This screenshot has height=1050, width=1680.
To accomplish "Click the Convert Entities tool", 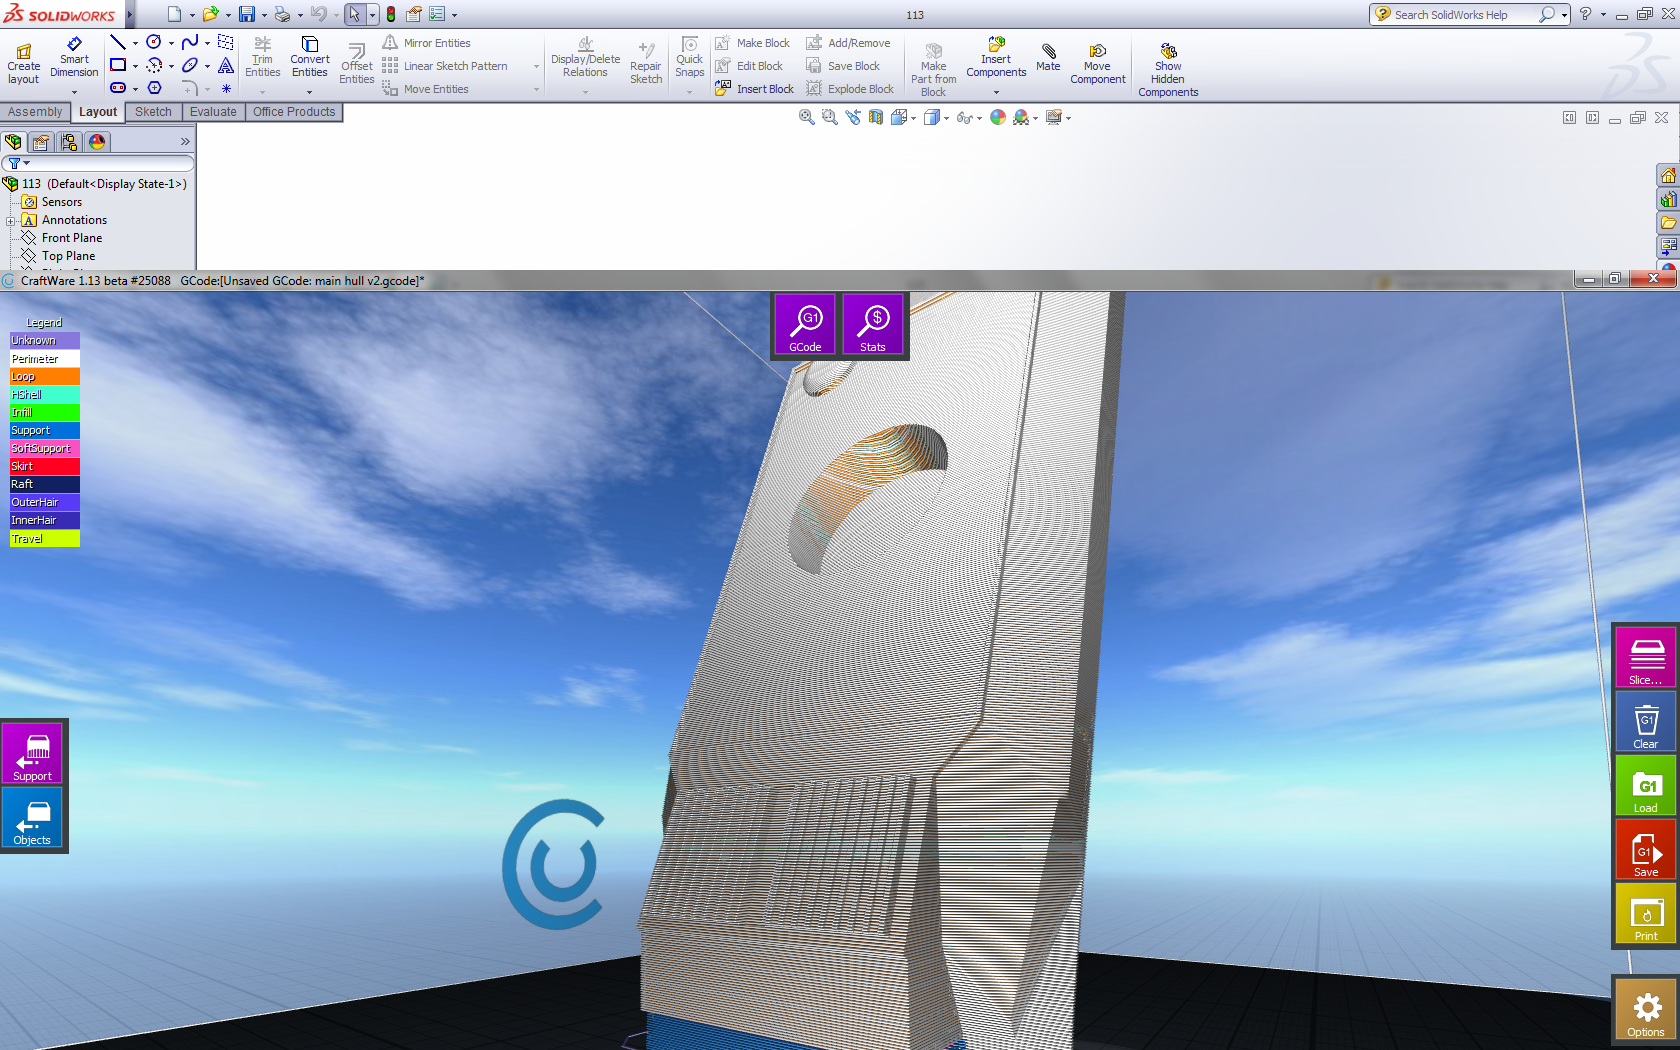I will (310, 58).
